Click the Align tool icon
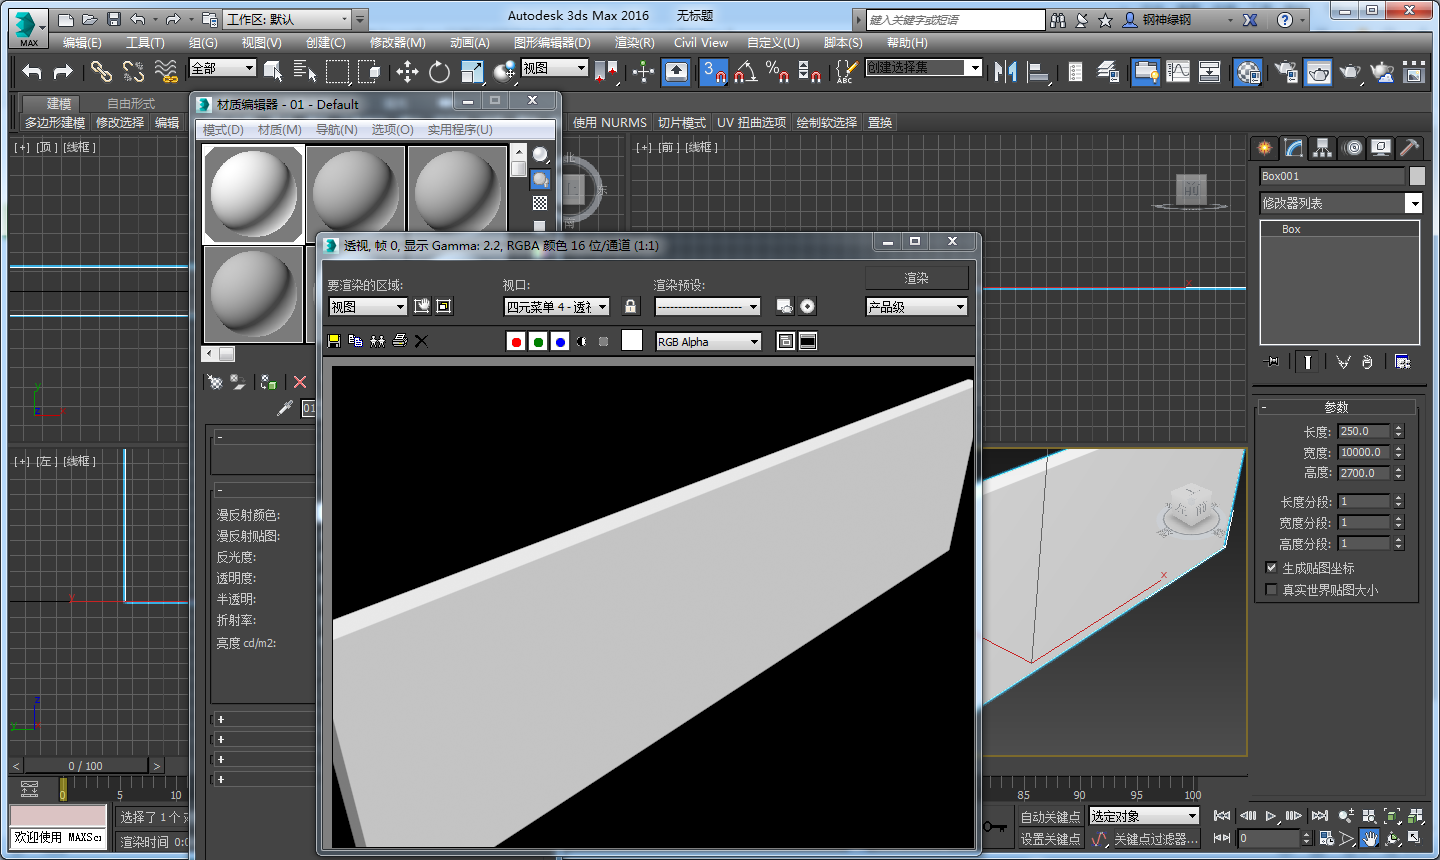The width and height of the screenshot is (1440, 860). click(1039, 71)
